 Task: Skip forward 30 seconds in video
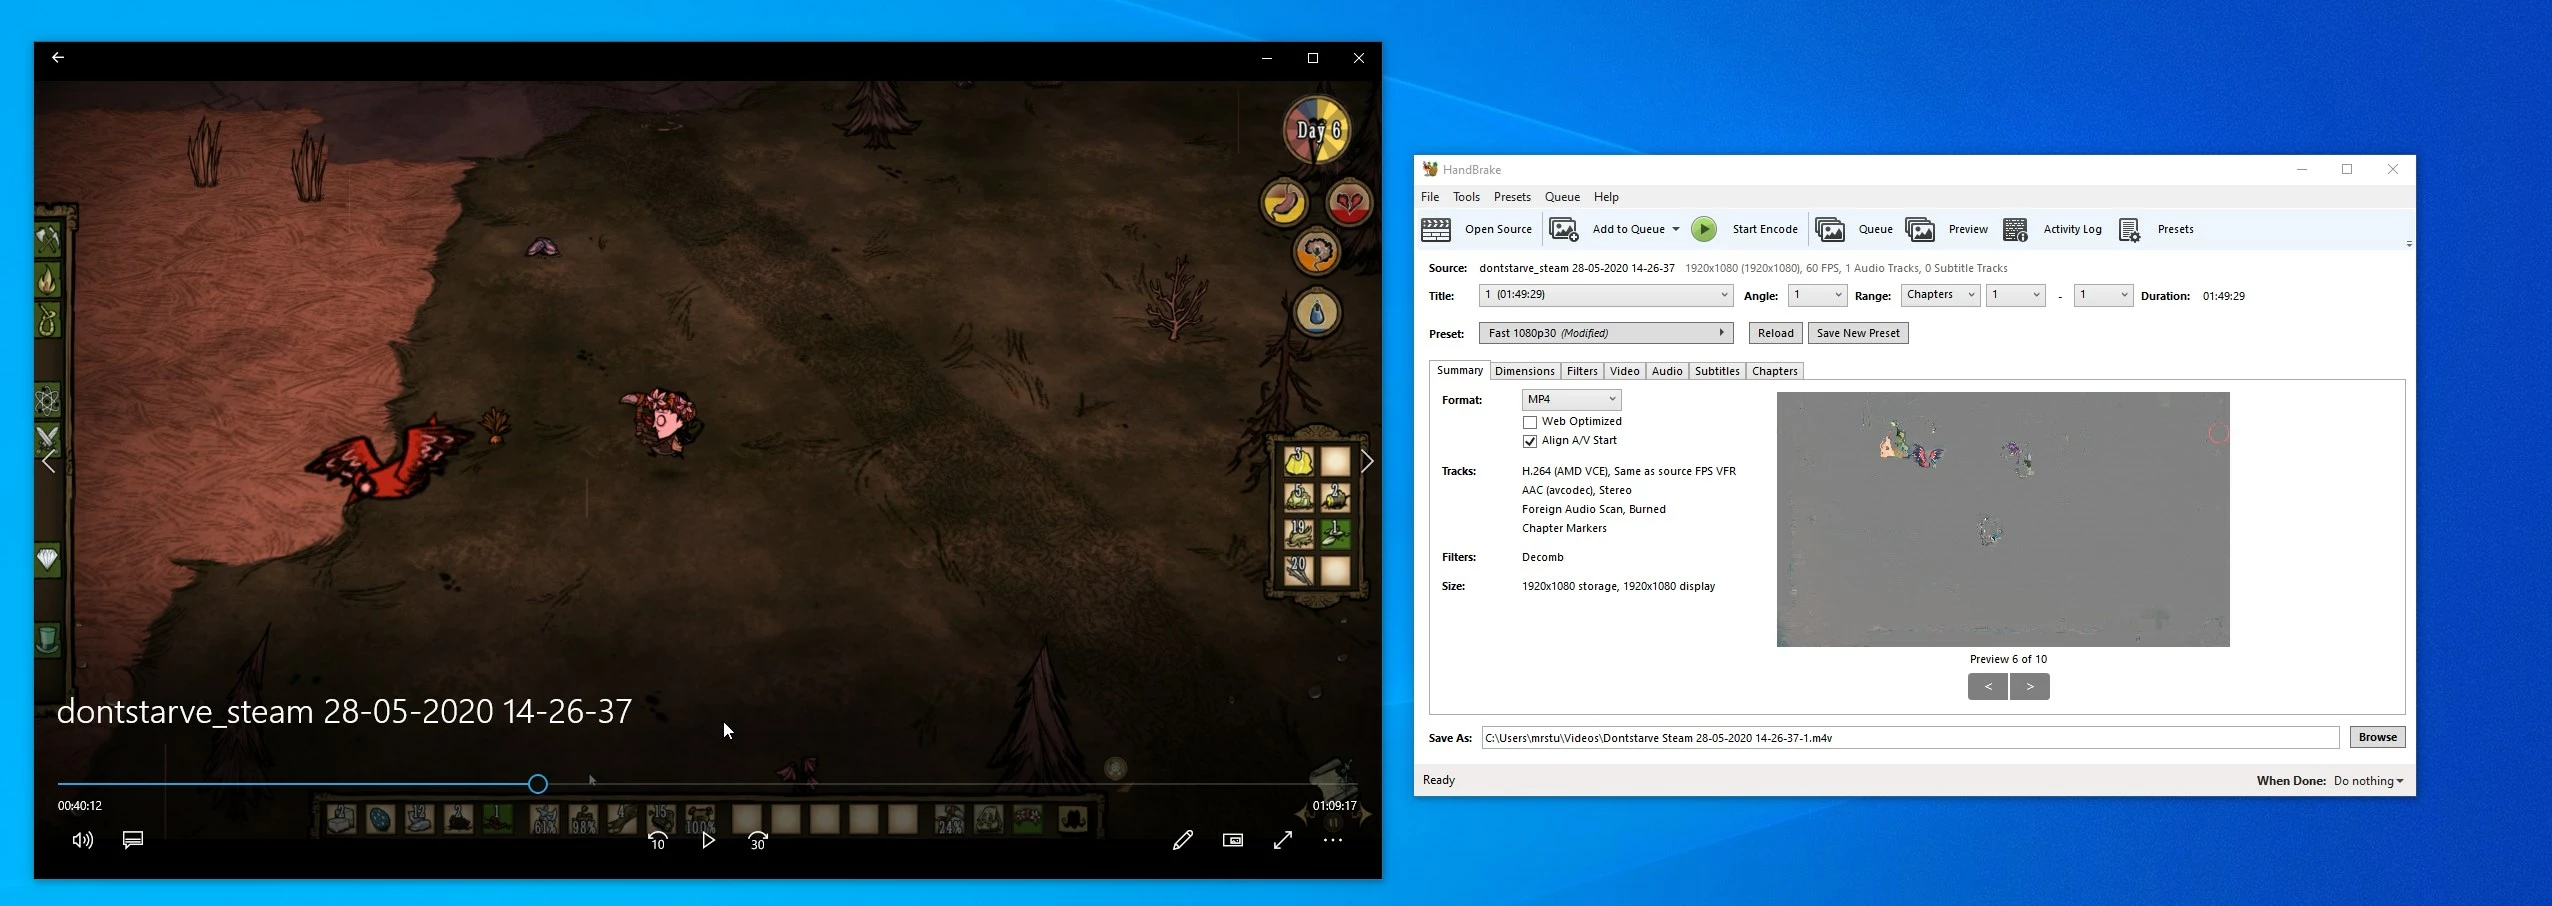click(758, 841)
